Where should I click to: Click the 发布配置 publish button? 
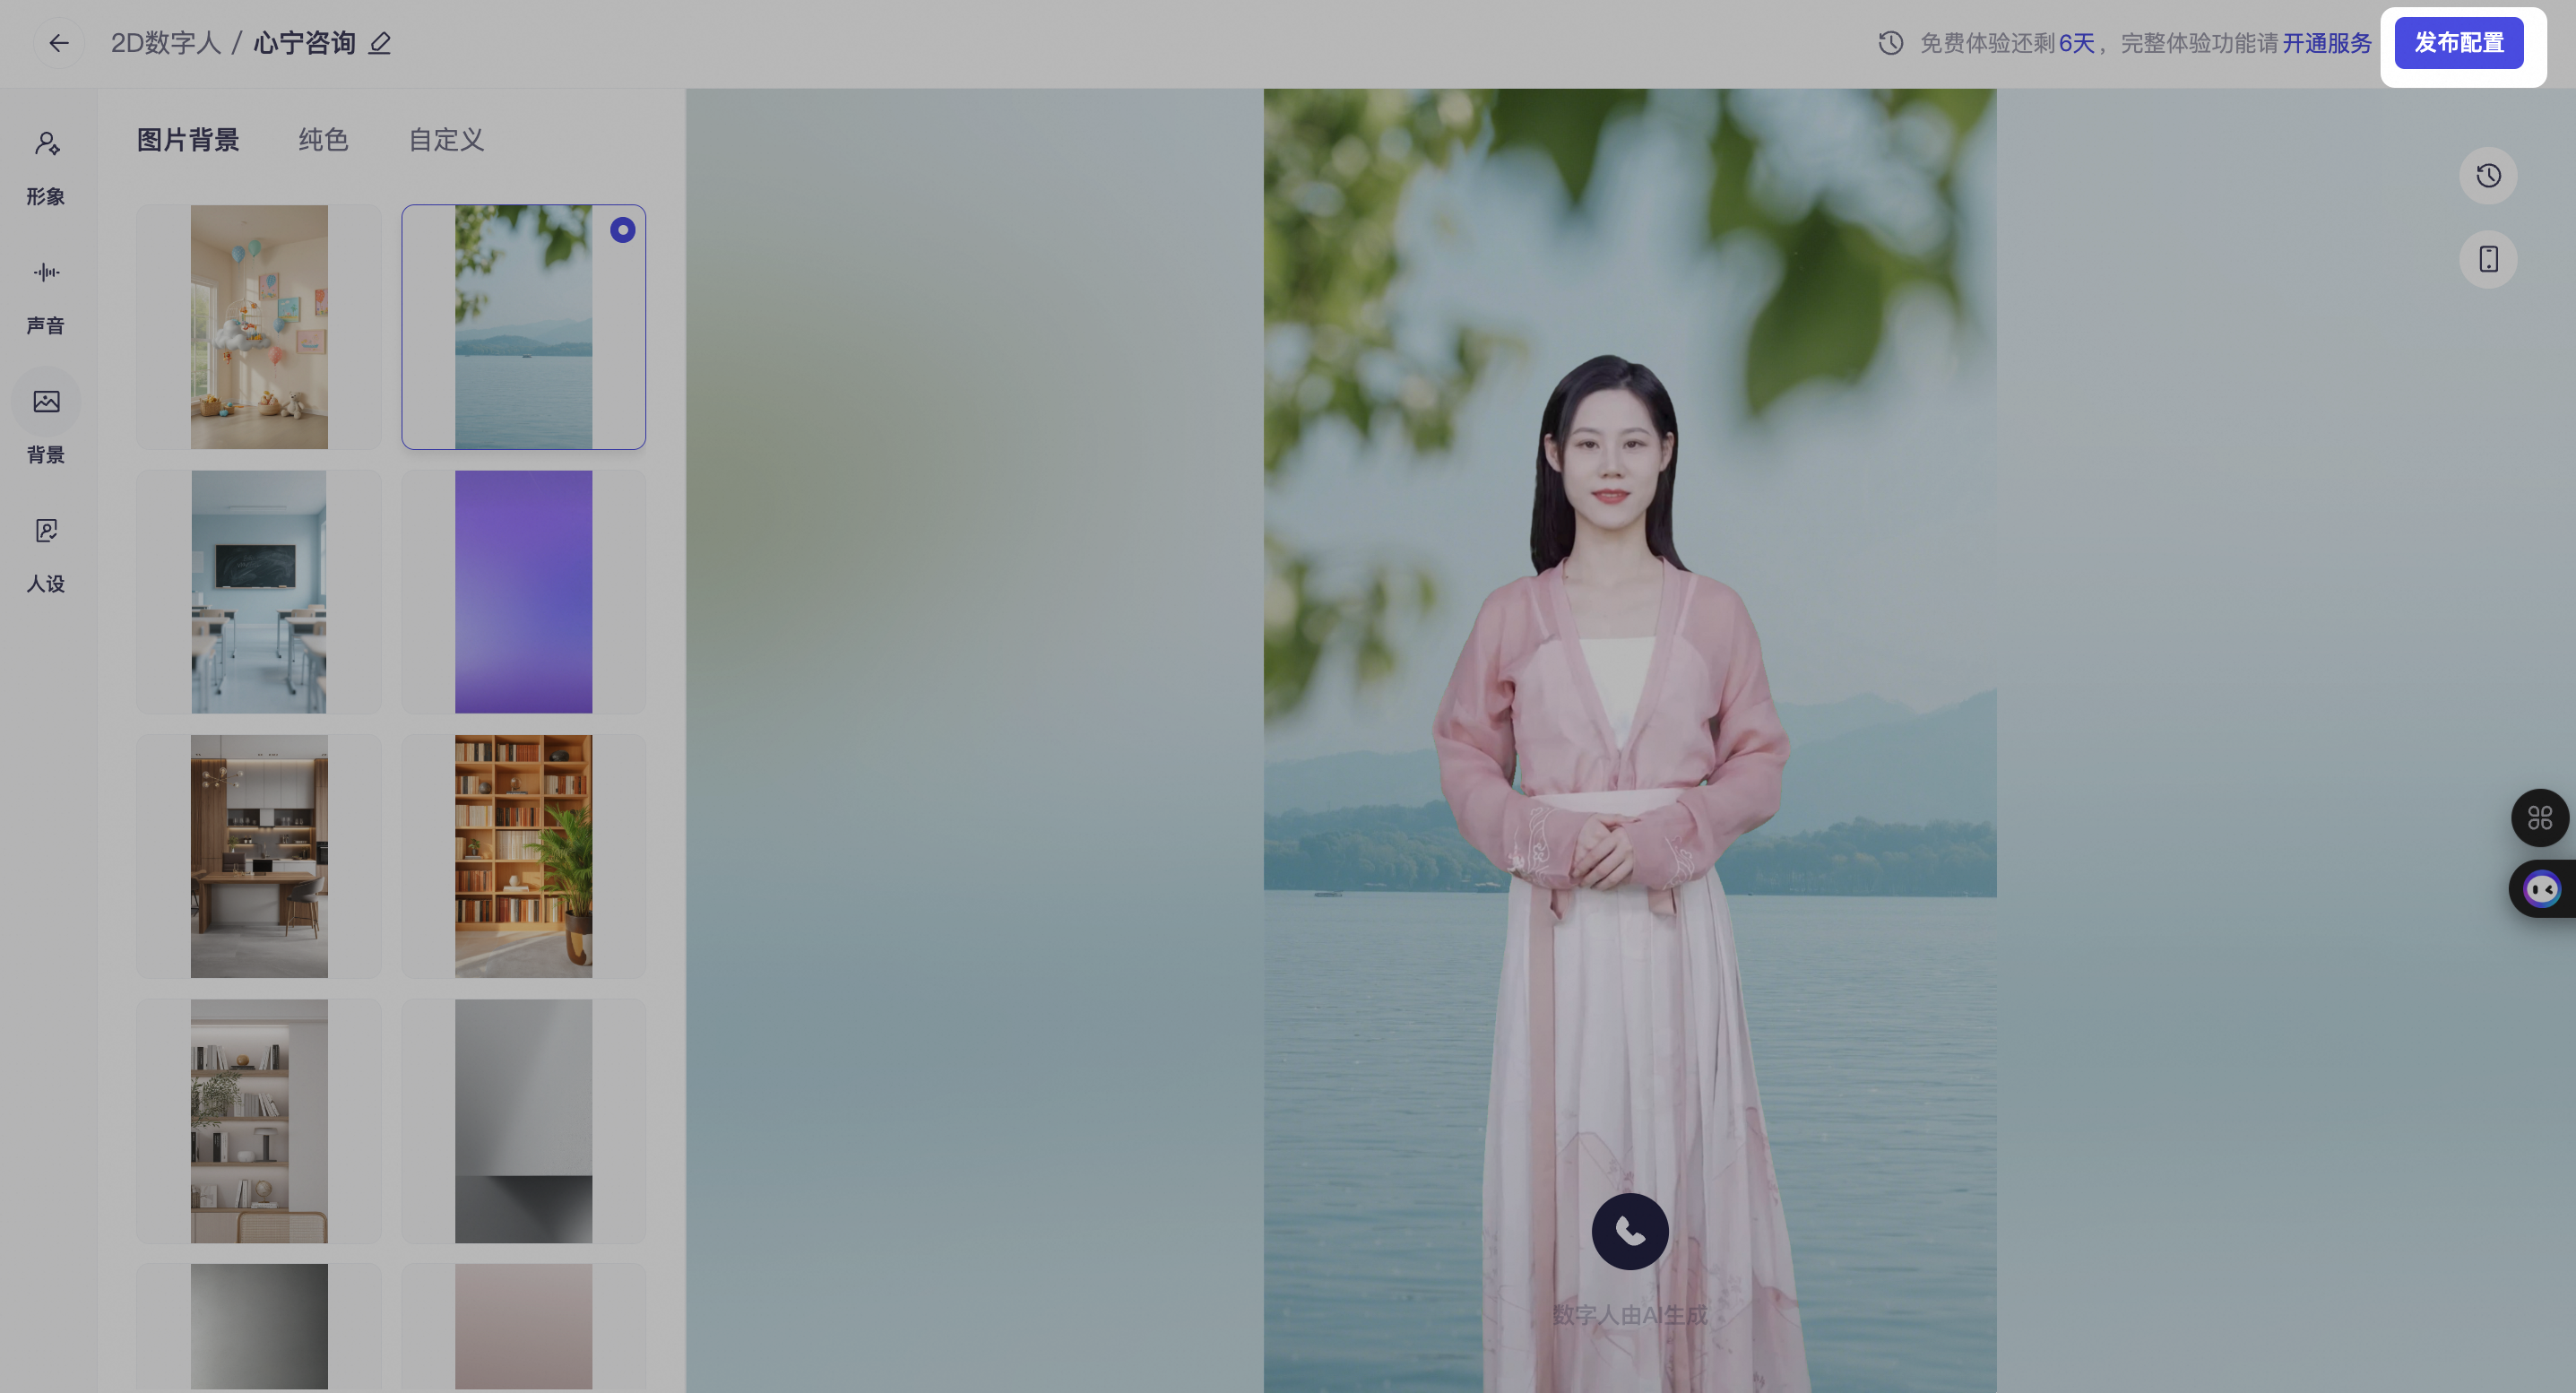[2459, 43]
